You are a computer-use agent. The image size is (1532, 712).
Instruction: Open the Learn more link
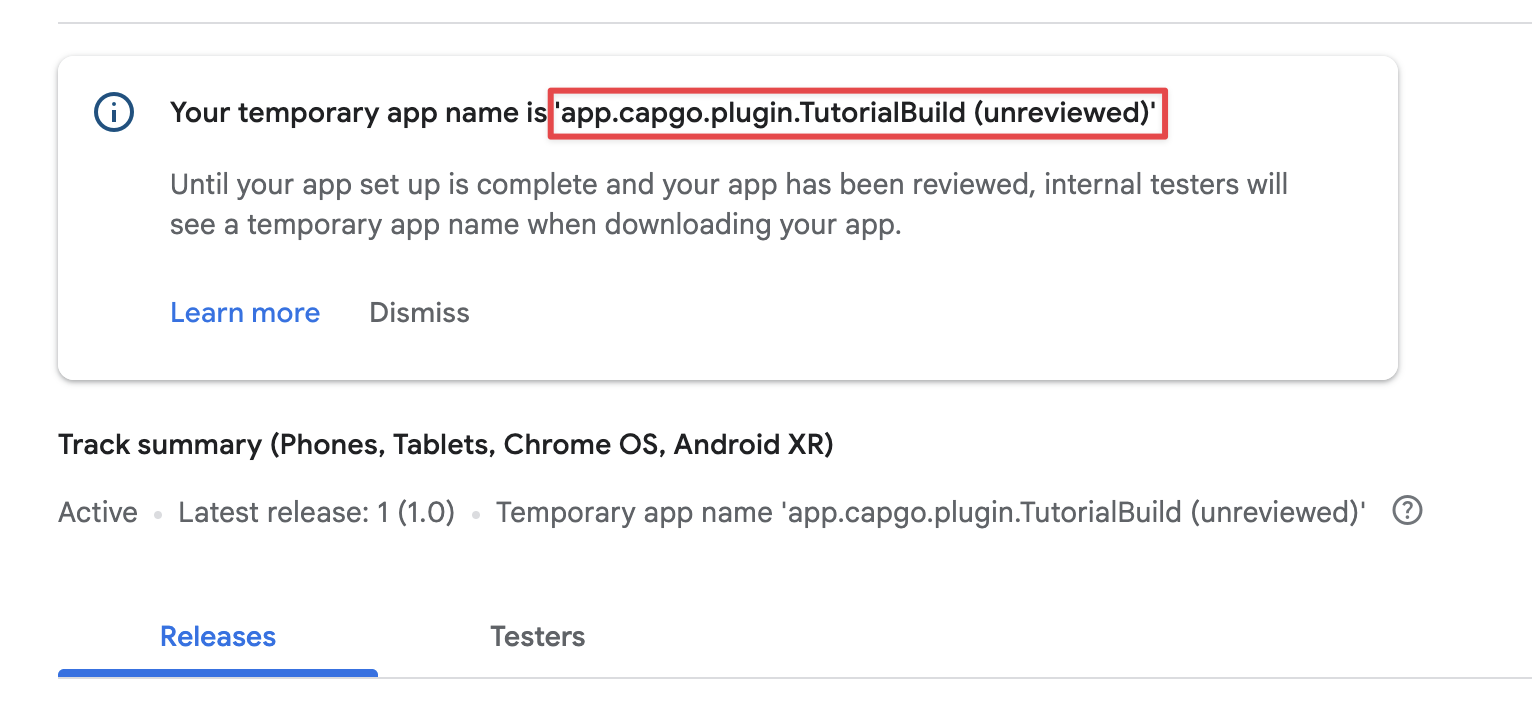(x=245, y=312)
